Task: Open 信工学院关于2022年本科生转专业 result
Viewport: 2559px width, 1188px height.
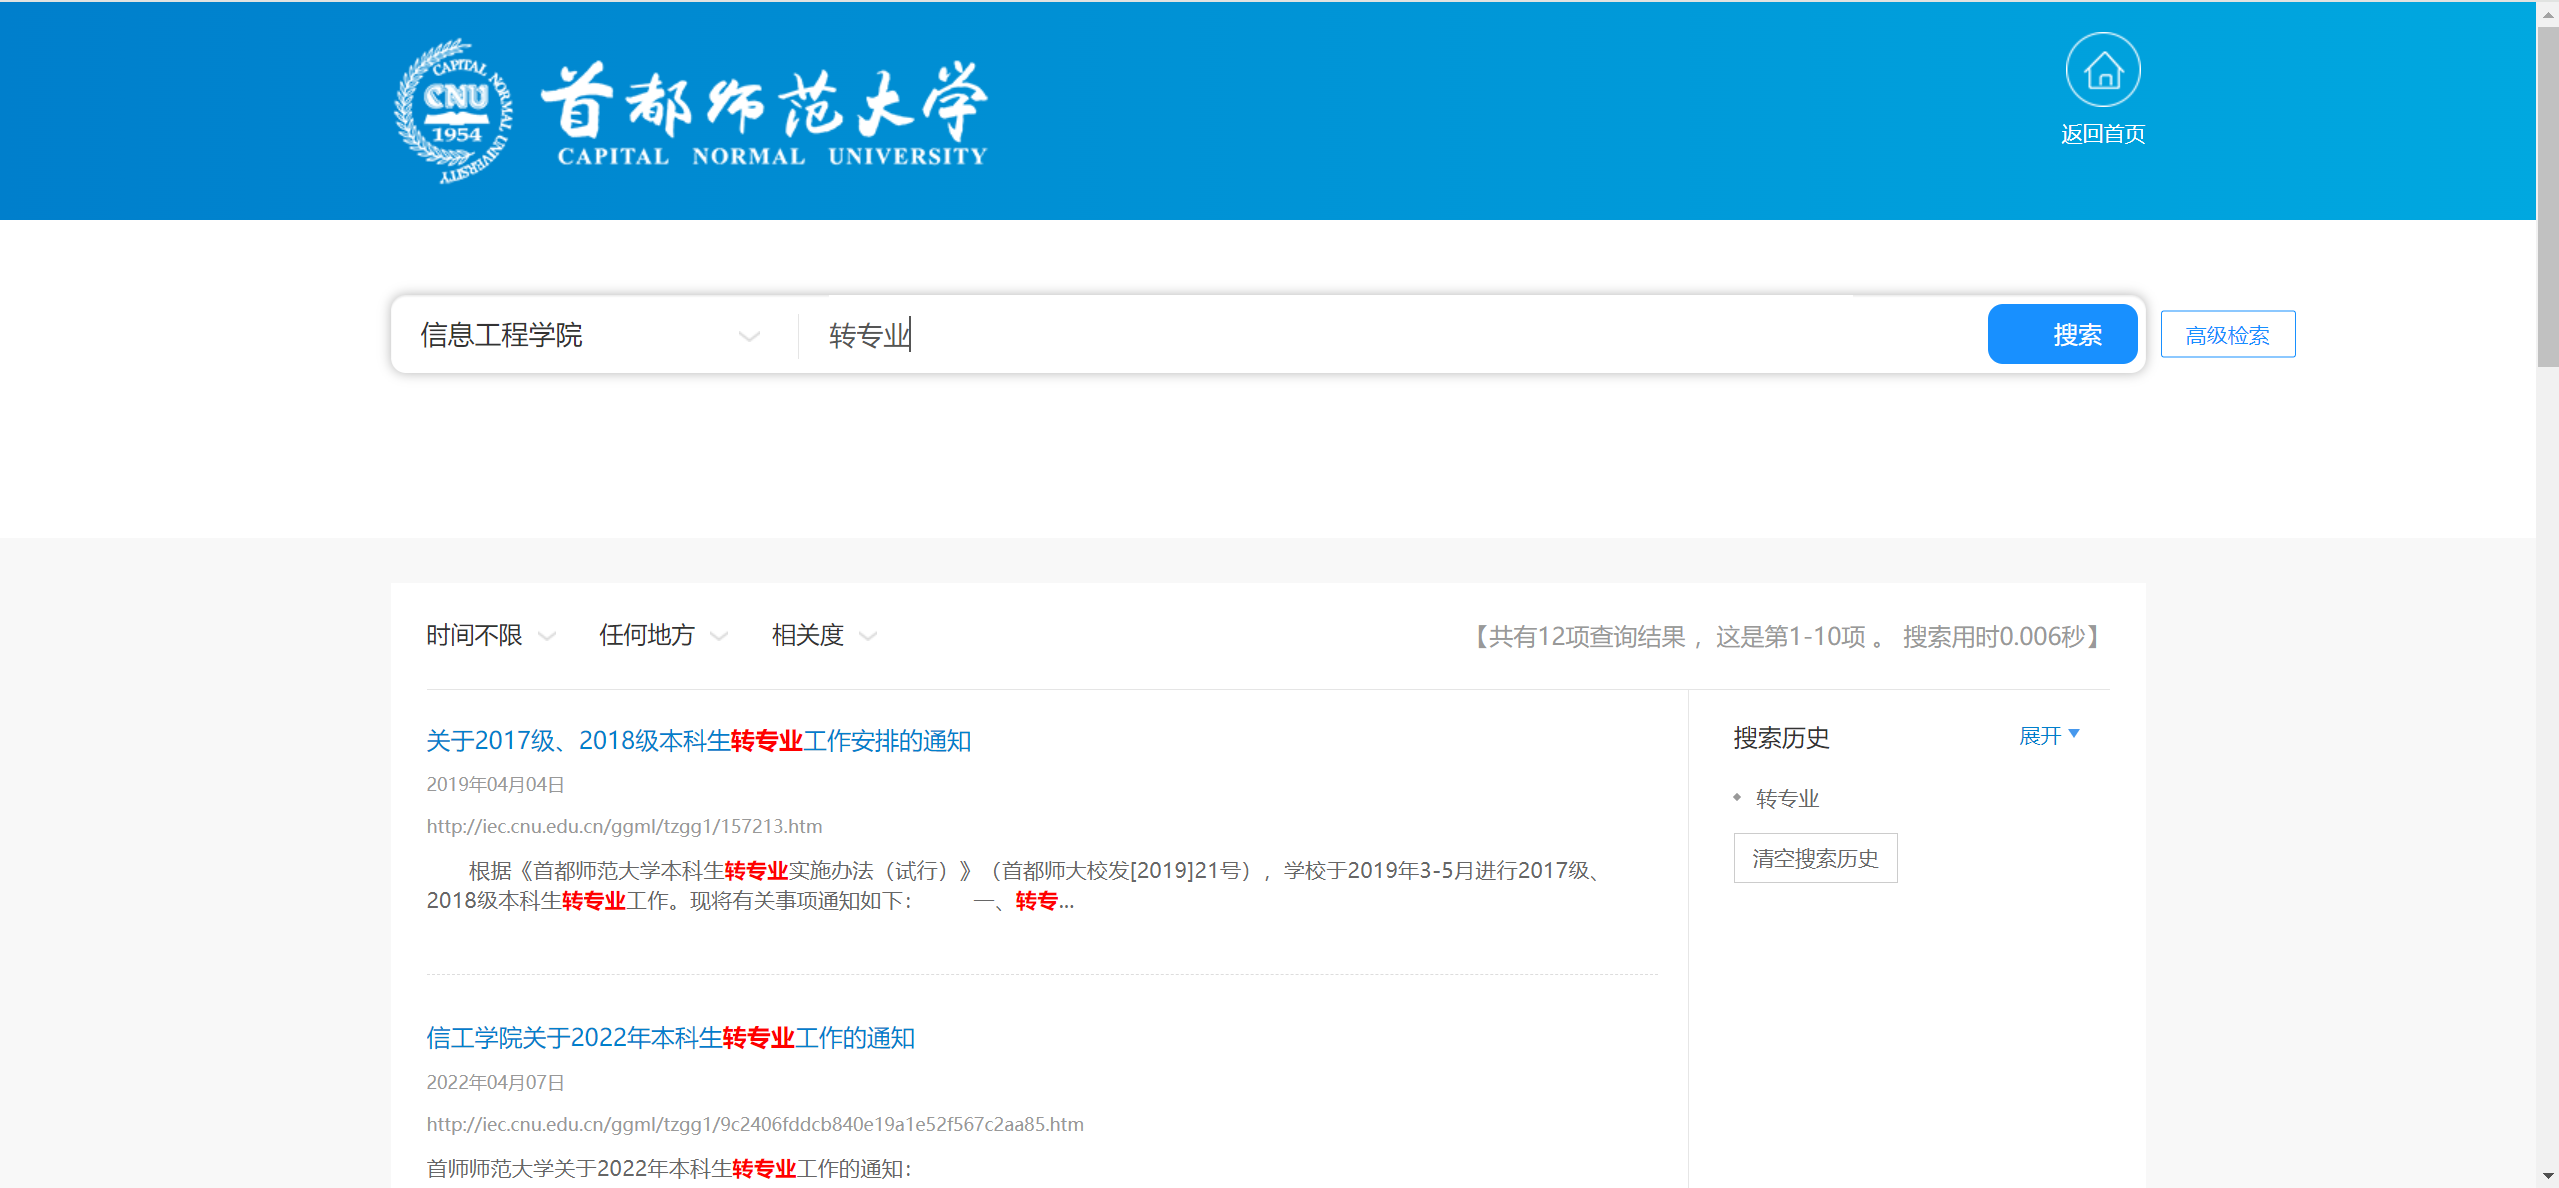Action: point(670,1038)
